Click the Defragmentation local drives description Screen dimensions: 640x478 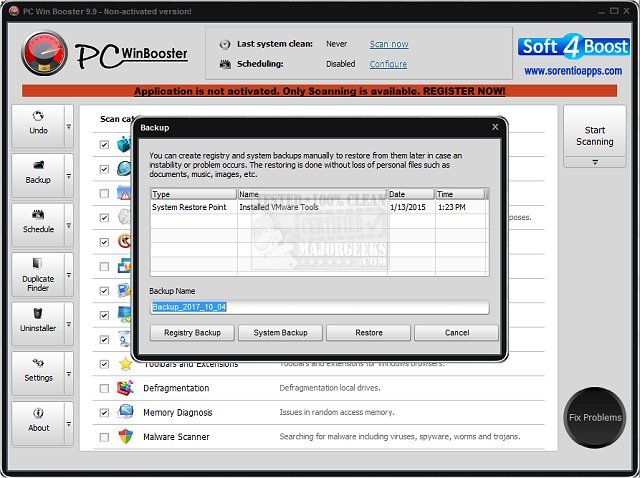(330, 388)
